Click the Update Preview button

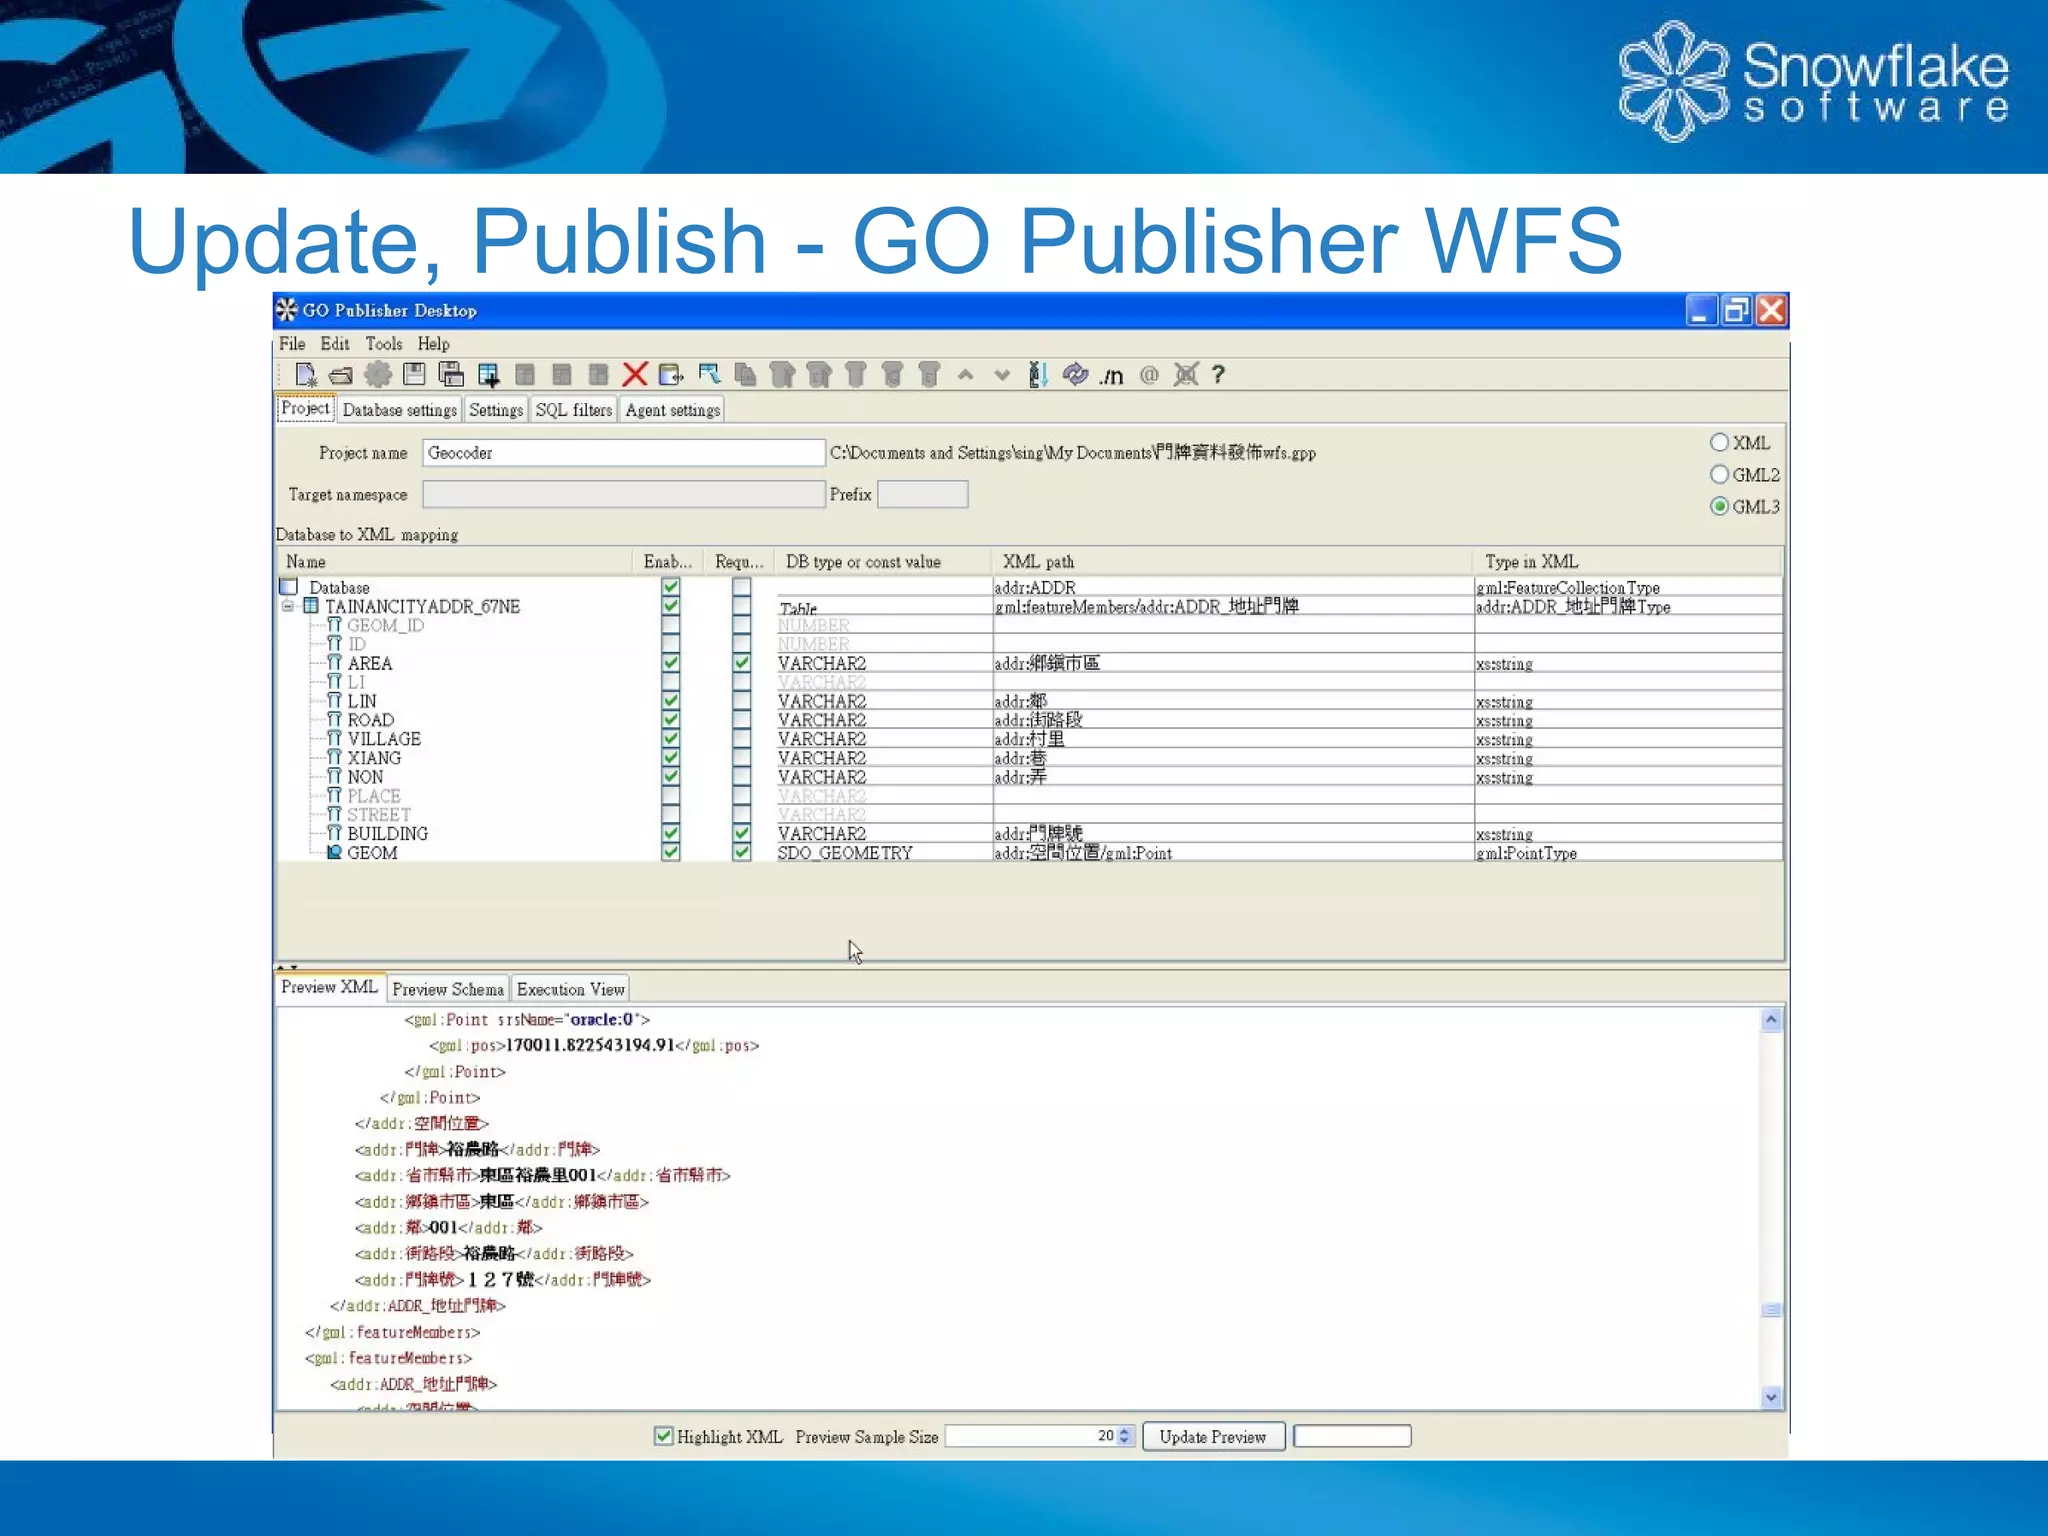(1213, 1437)
